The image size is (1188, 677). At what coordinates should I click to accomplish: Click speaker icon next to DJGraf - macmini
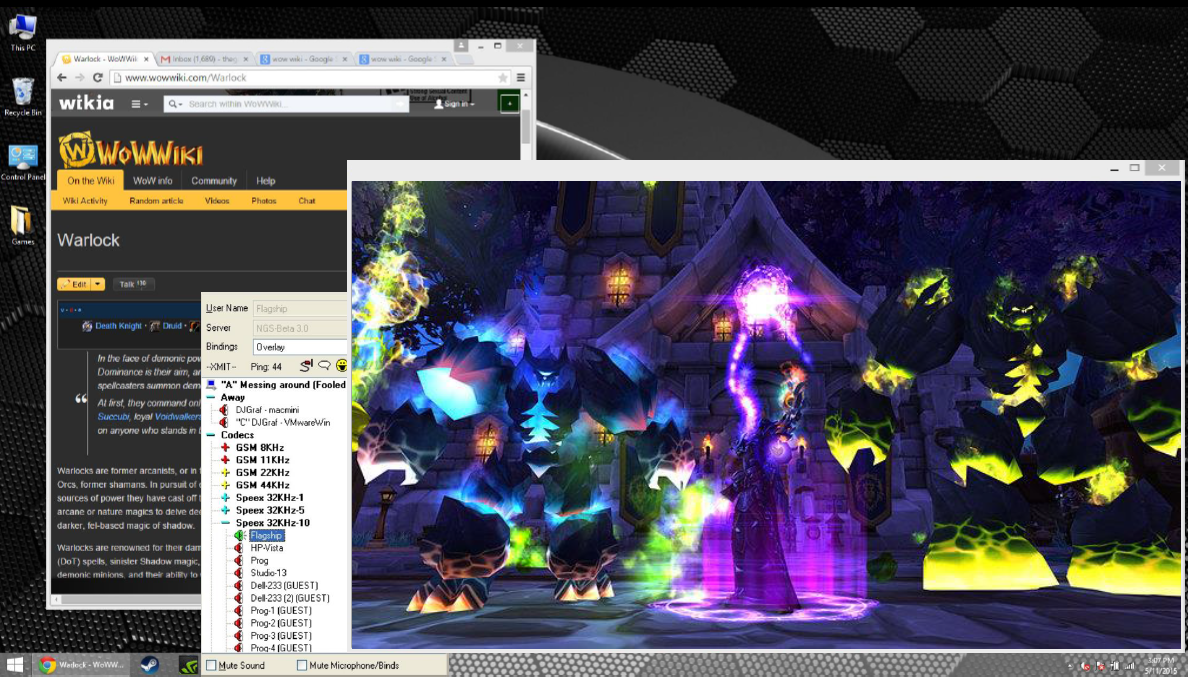click(x=224, y=410)
